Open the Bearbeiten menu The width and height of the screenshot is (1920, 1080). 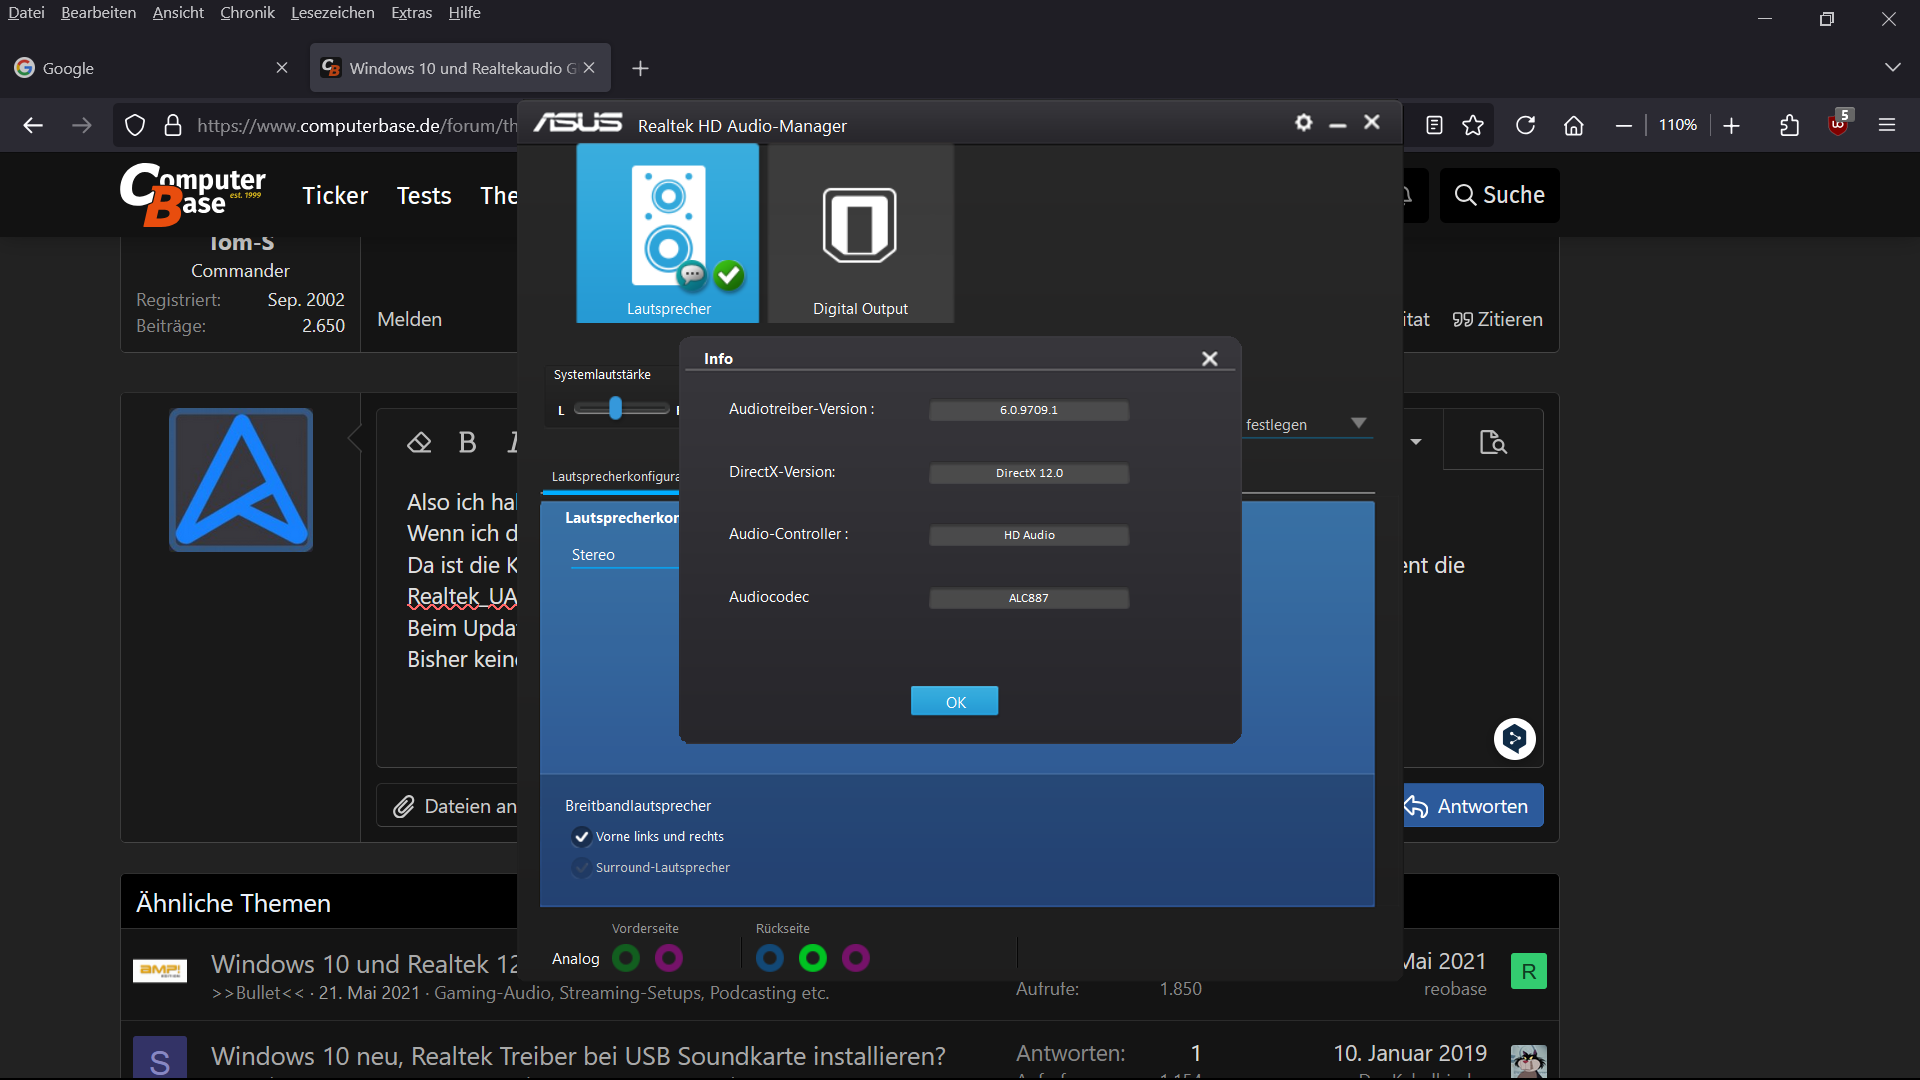98,13
